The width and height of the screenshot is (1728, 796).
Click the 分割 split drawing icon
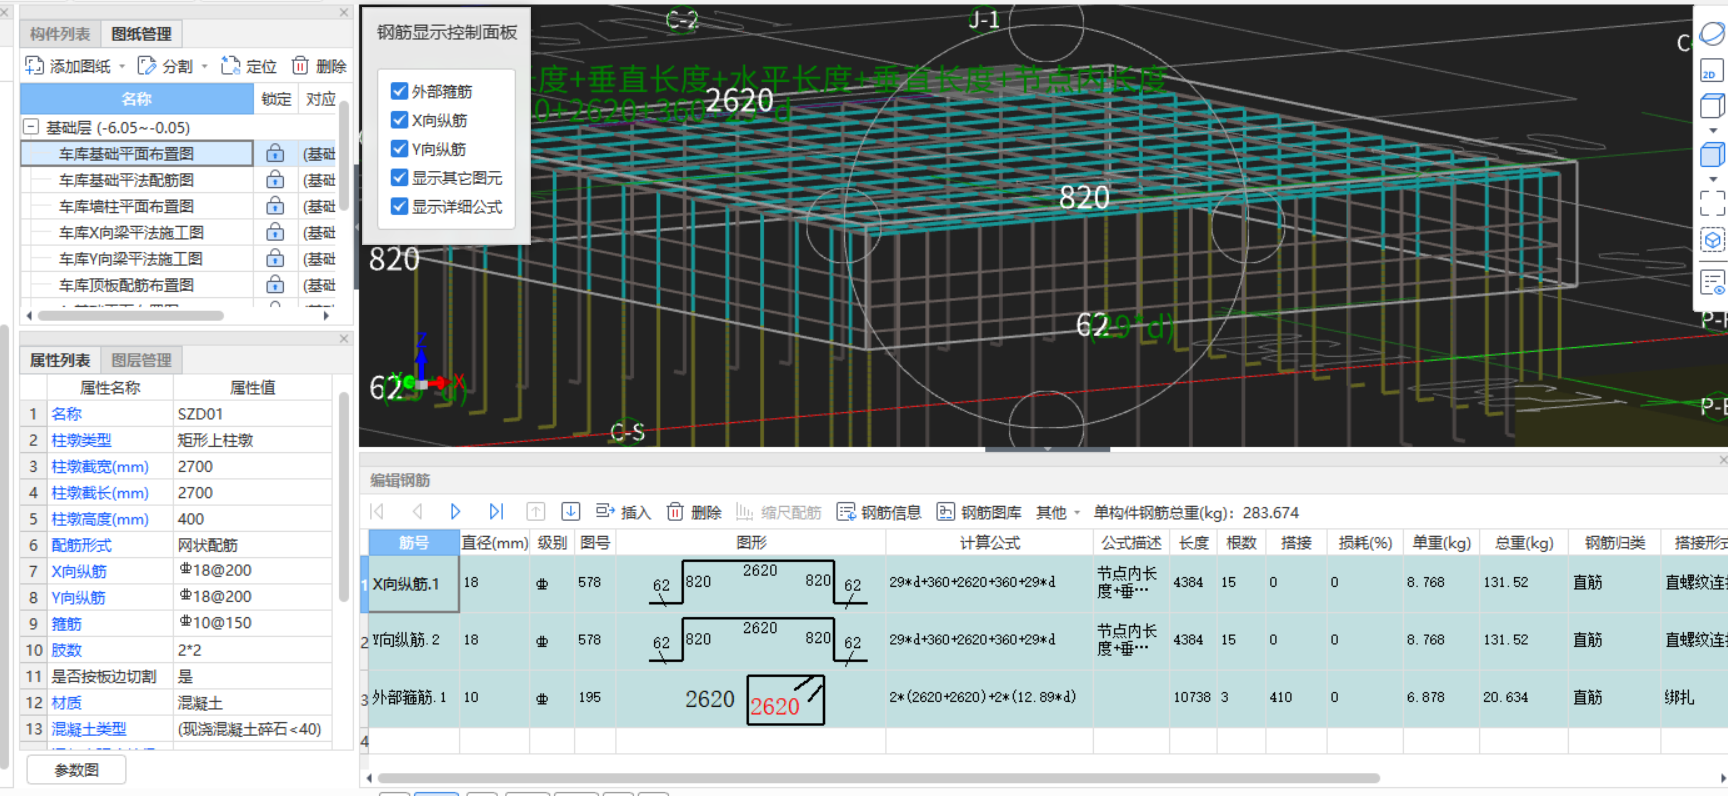pos(147,66)
